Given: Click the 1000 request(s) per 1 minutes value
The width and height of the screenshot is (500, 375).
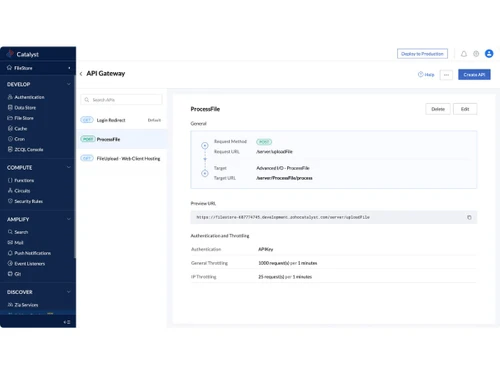Looking at the screenshot, I should pyautogui.click(x=288, y=263).
